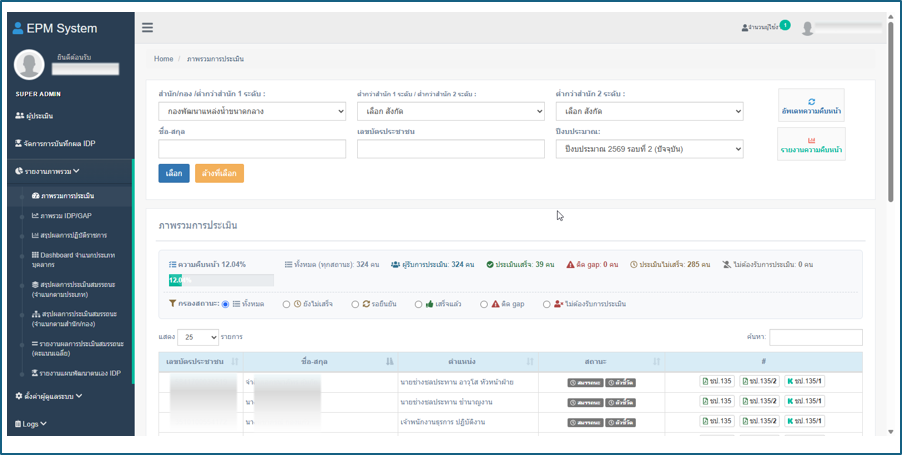This screenshot has height=455, width=902.
Task: Click the อัพเดทความคืบหน้า button
Action: click(811, 105)
